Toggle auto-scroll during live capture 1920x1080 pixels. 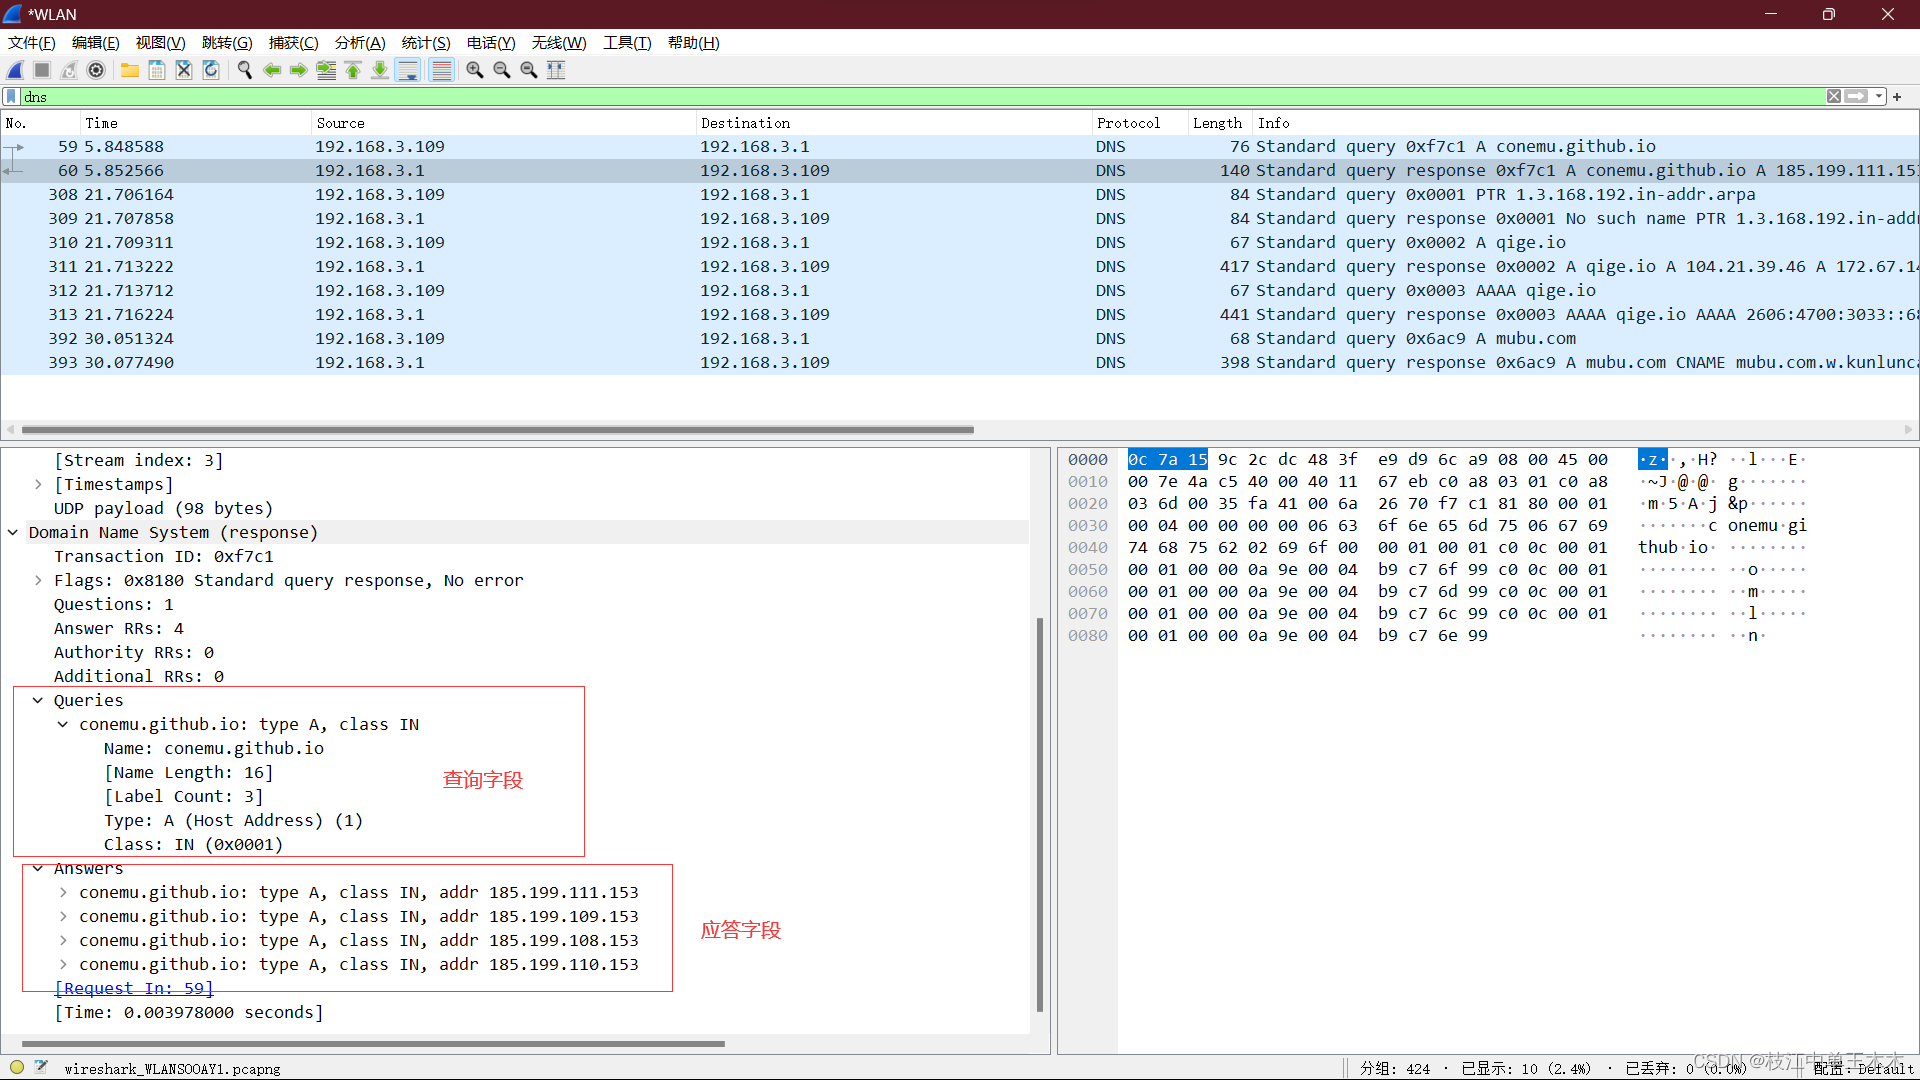tap(408, 70)
